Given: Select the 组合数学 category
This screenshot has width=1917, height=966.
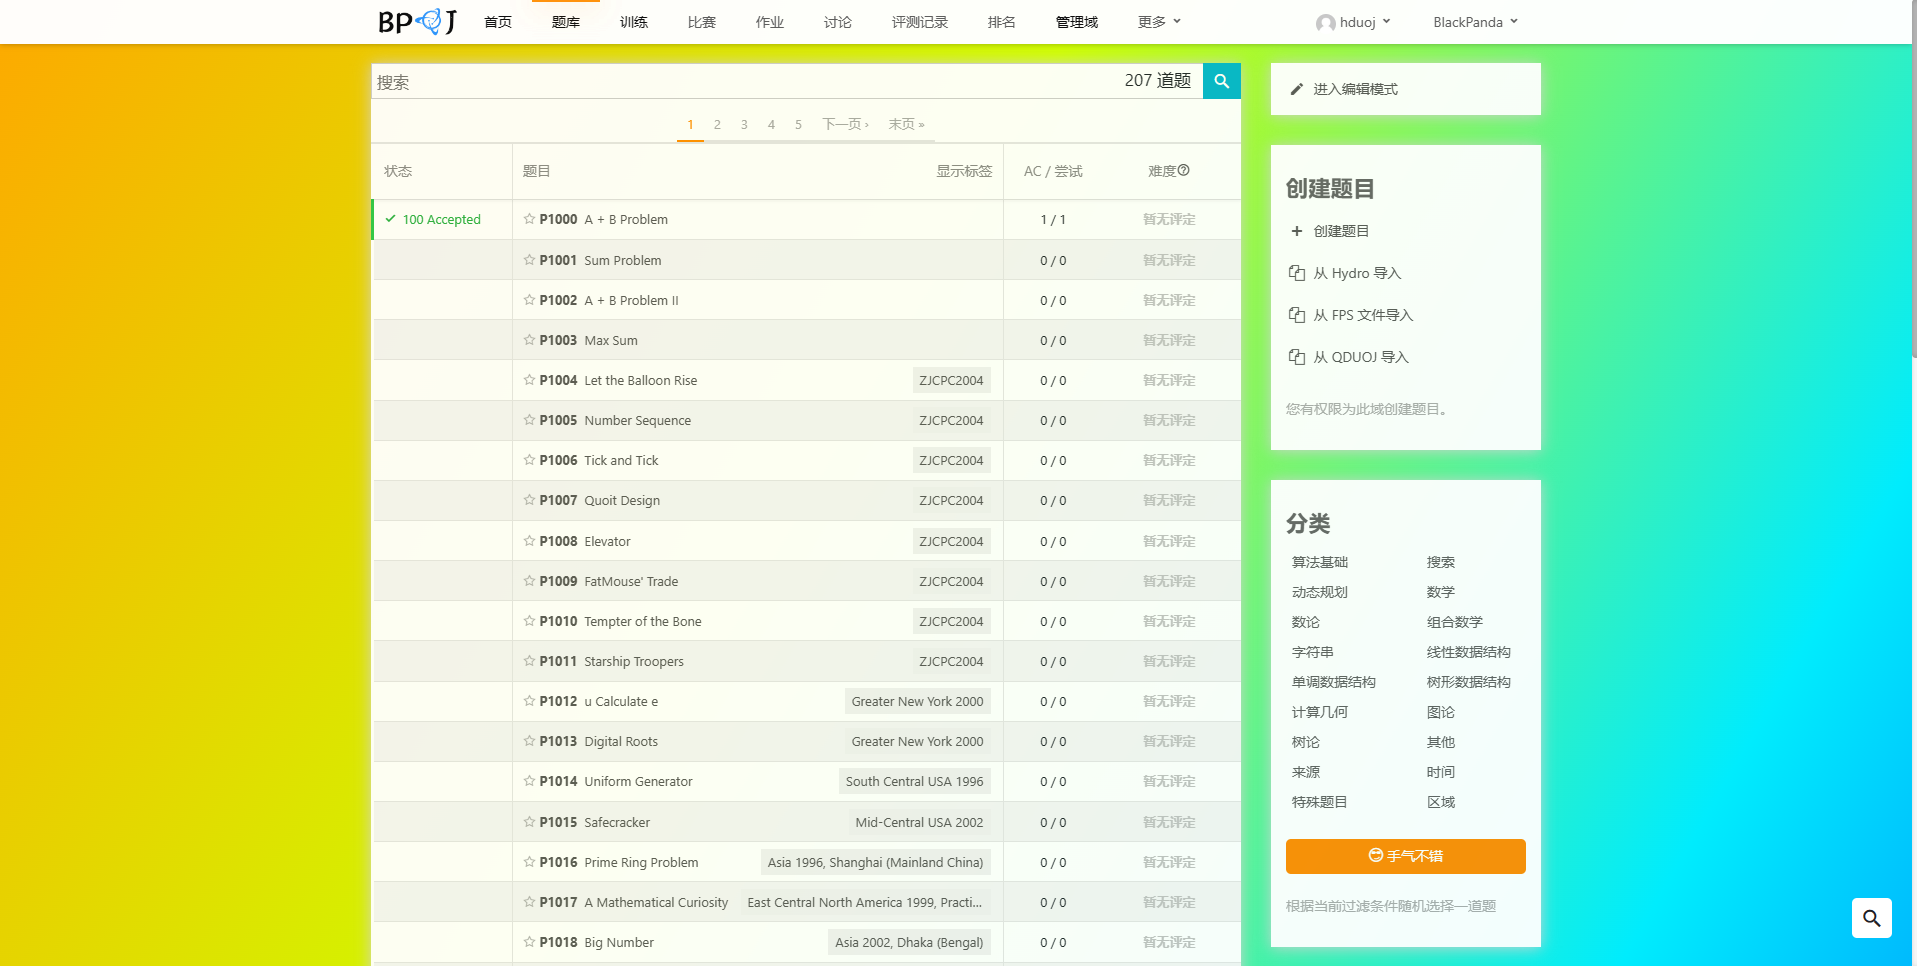Looking at the screenshot, I should click(1455, 622).
